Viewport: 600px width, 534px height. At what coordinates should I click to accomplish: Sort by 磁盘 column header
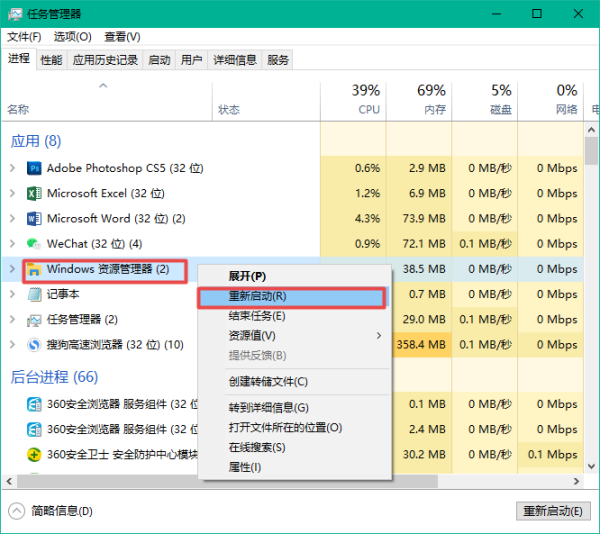(485, 101)
